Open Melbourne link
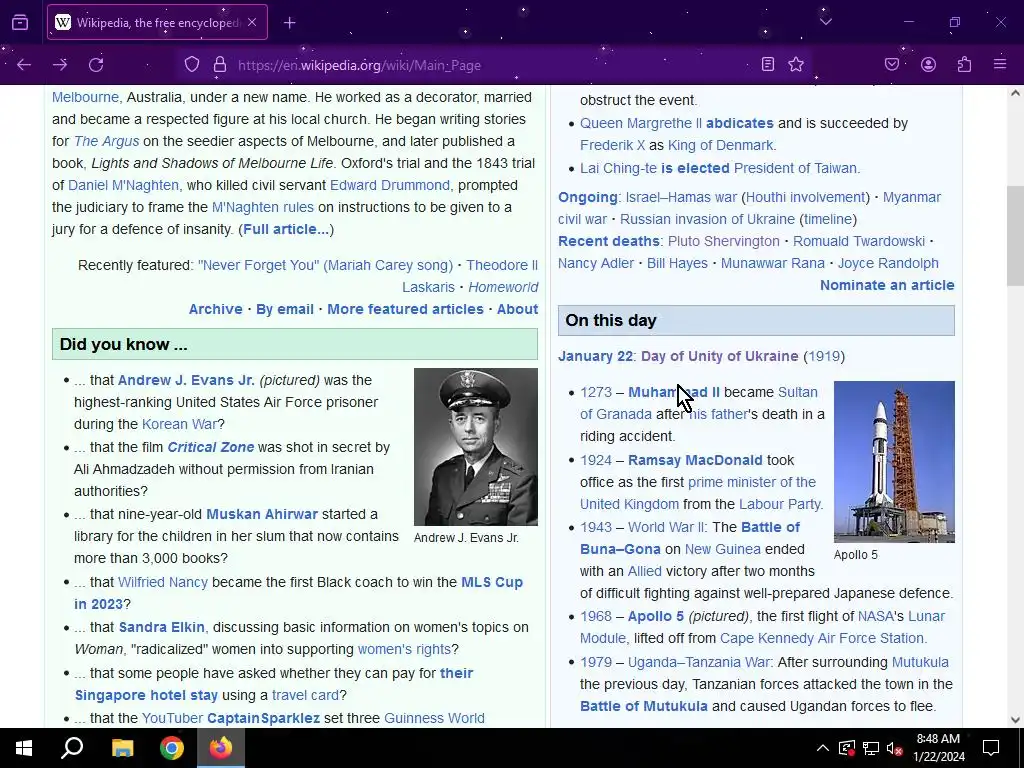The image size is (1024, 768). tap(86, 97)
